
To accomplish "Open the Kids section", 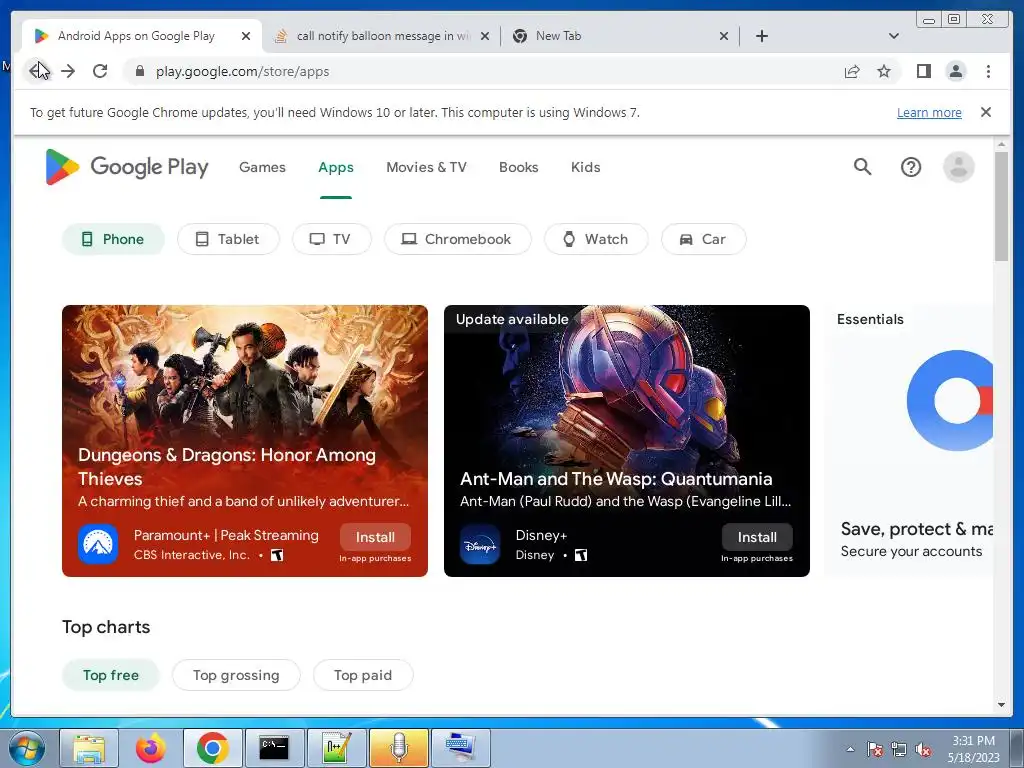I will (x=585, y=167).
